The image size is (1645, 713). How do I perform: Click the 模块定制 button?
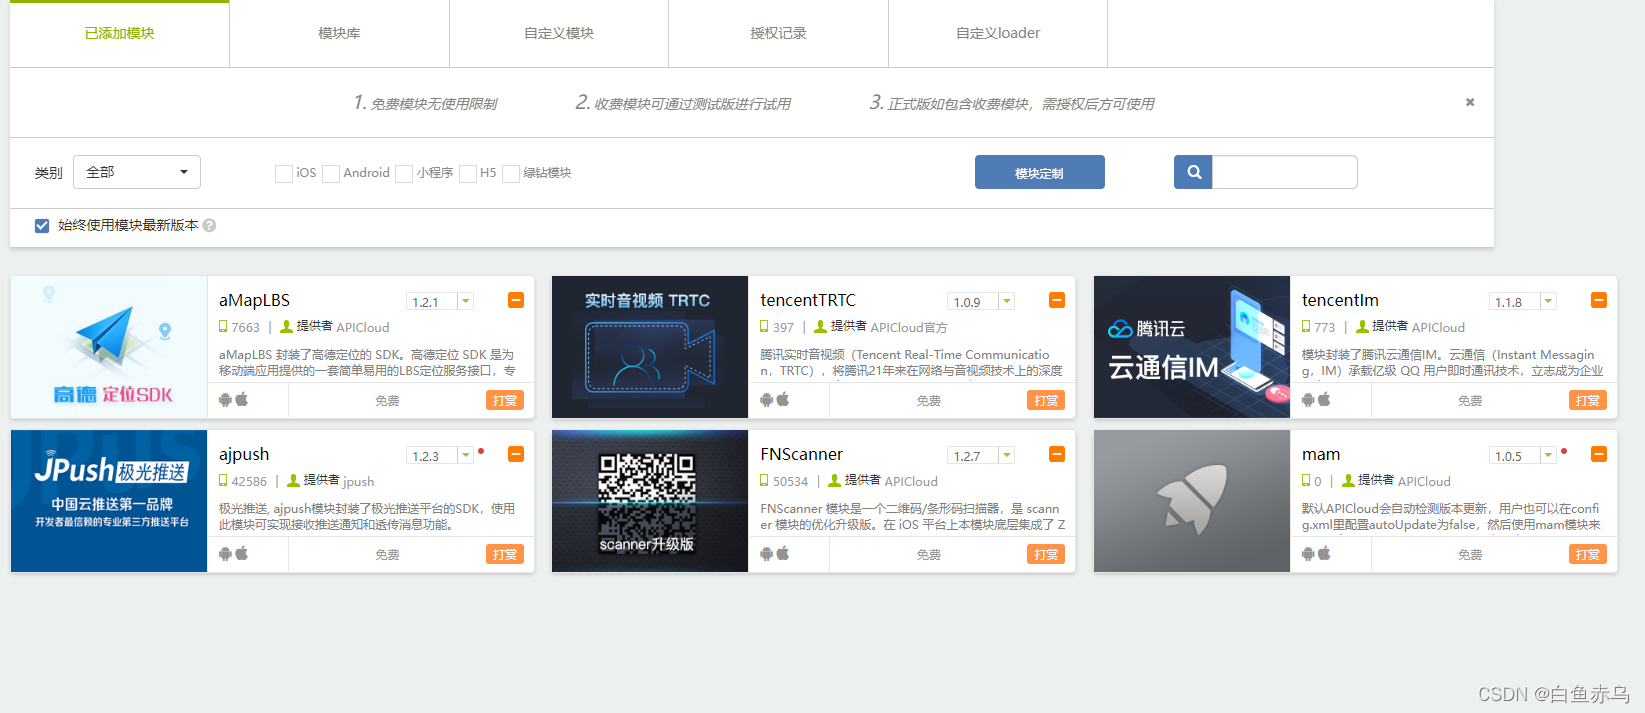coord(1040,172)
